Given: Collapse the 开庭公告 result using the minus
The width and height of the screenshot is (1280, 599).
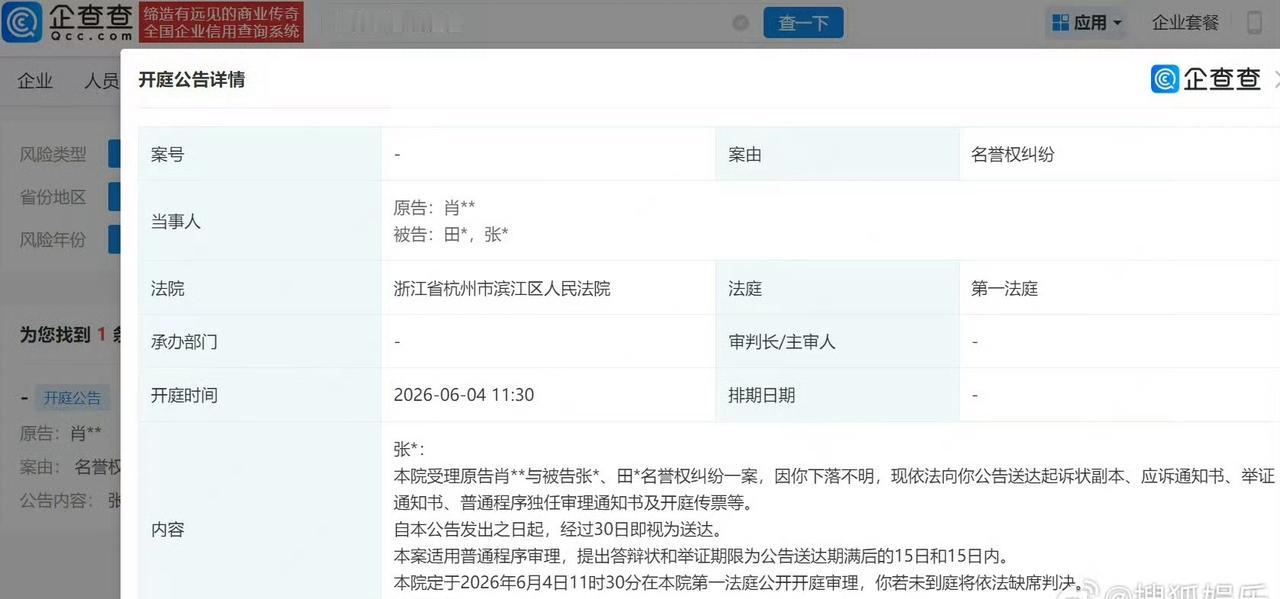Looking at the screenshot, I should (x=24, y=397).
